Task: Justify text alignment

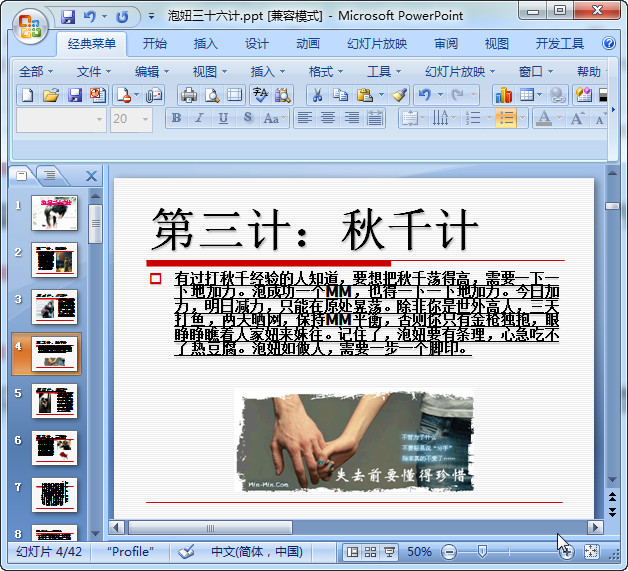Action: pos(375,118)
